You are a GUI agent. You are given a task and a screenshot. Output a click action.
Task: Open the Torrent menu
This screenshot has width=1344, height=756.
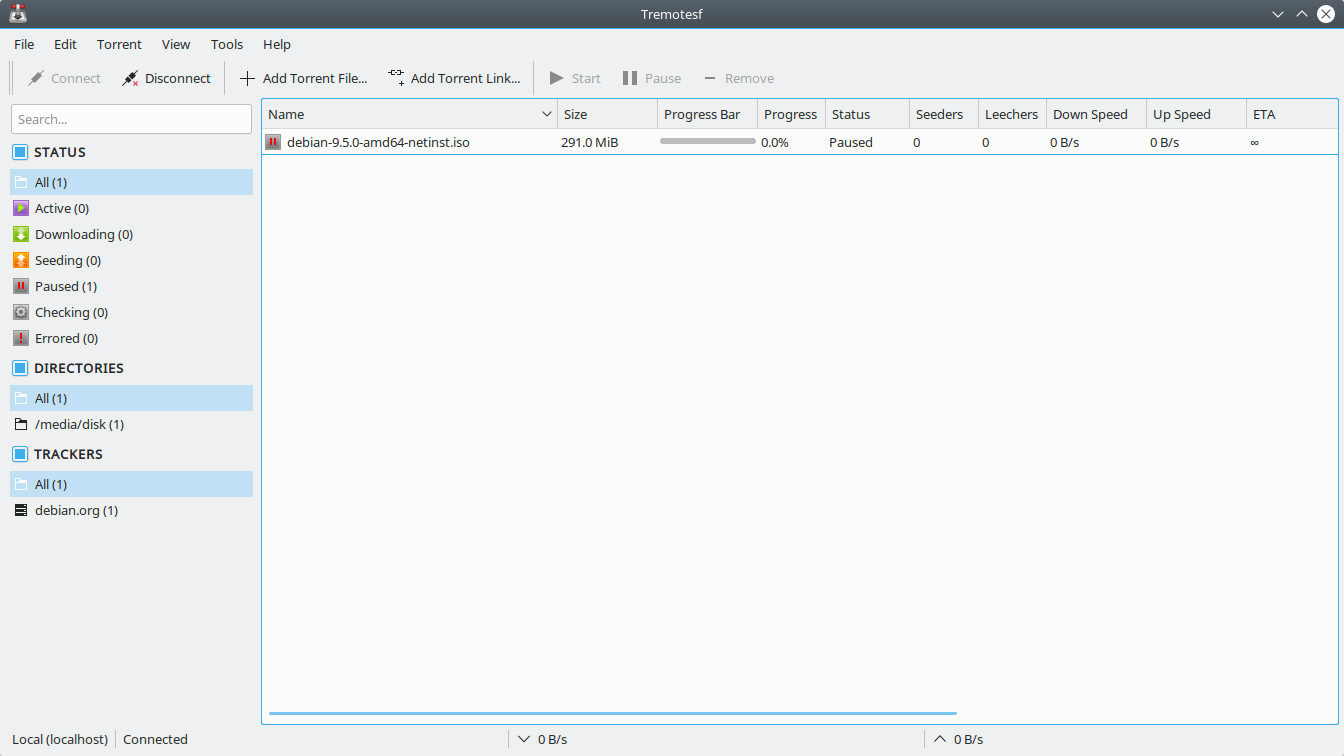[x=119, y=44]
